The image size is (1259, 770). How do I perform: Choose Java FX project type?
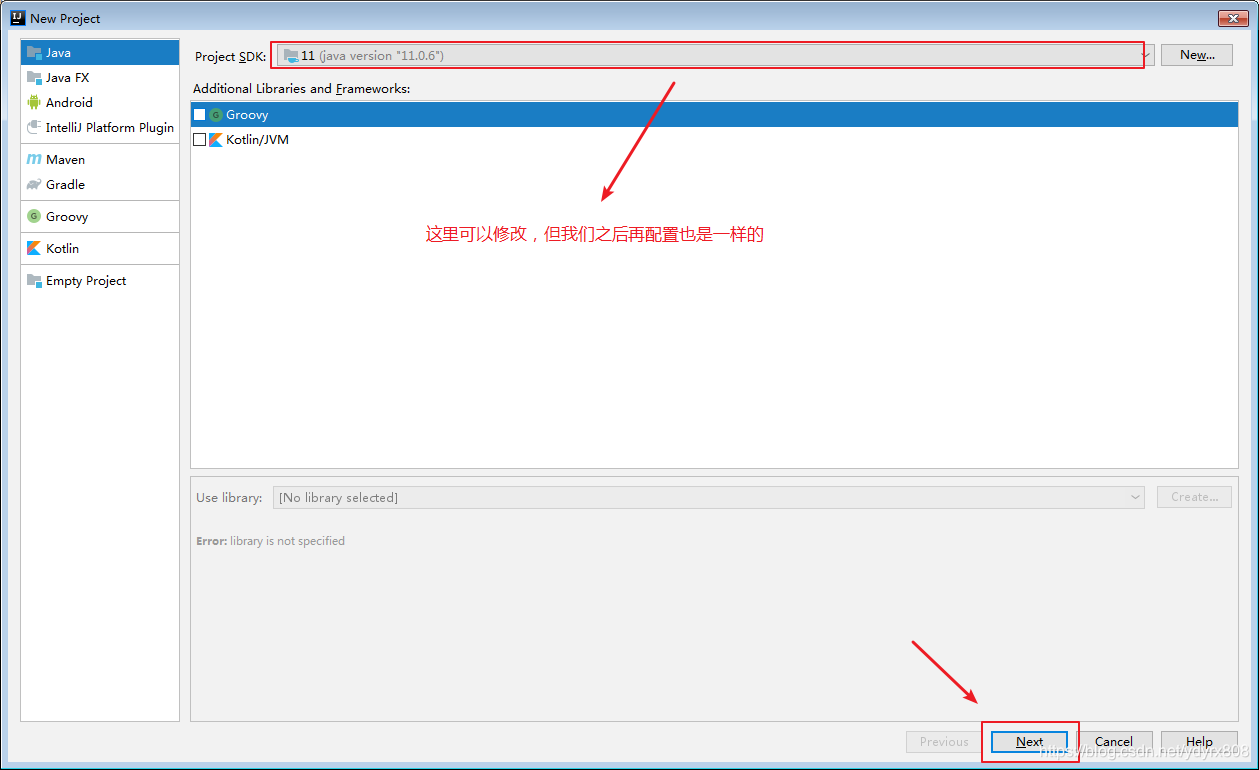click(100, 78)
